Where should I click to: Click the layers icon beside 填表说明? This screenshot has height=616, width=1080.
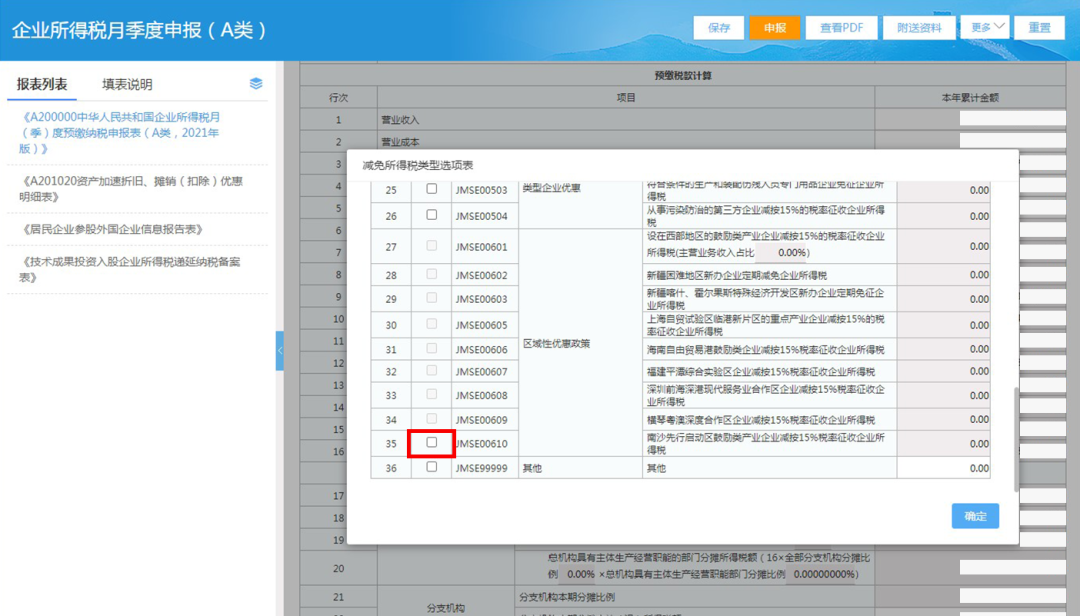pyautogui.click(x=256, y=83)
